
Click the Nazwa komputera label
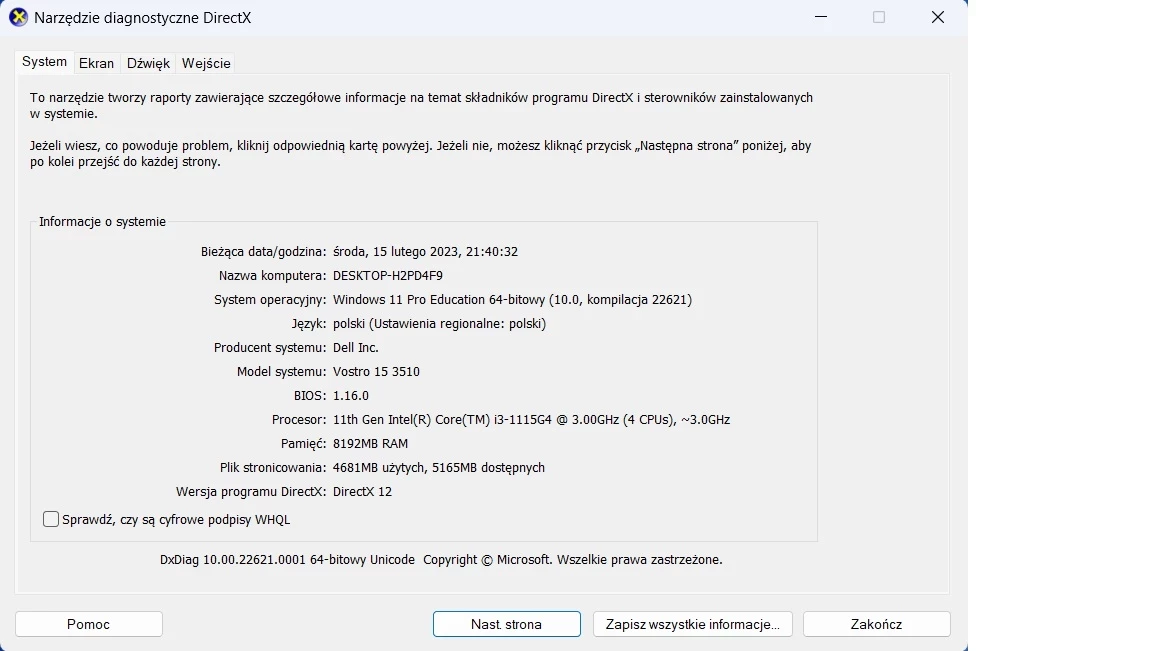(273, 276)
